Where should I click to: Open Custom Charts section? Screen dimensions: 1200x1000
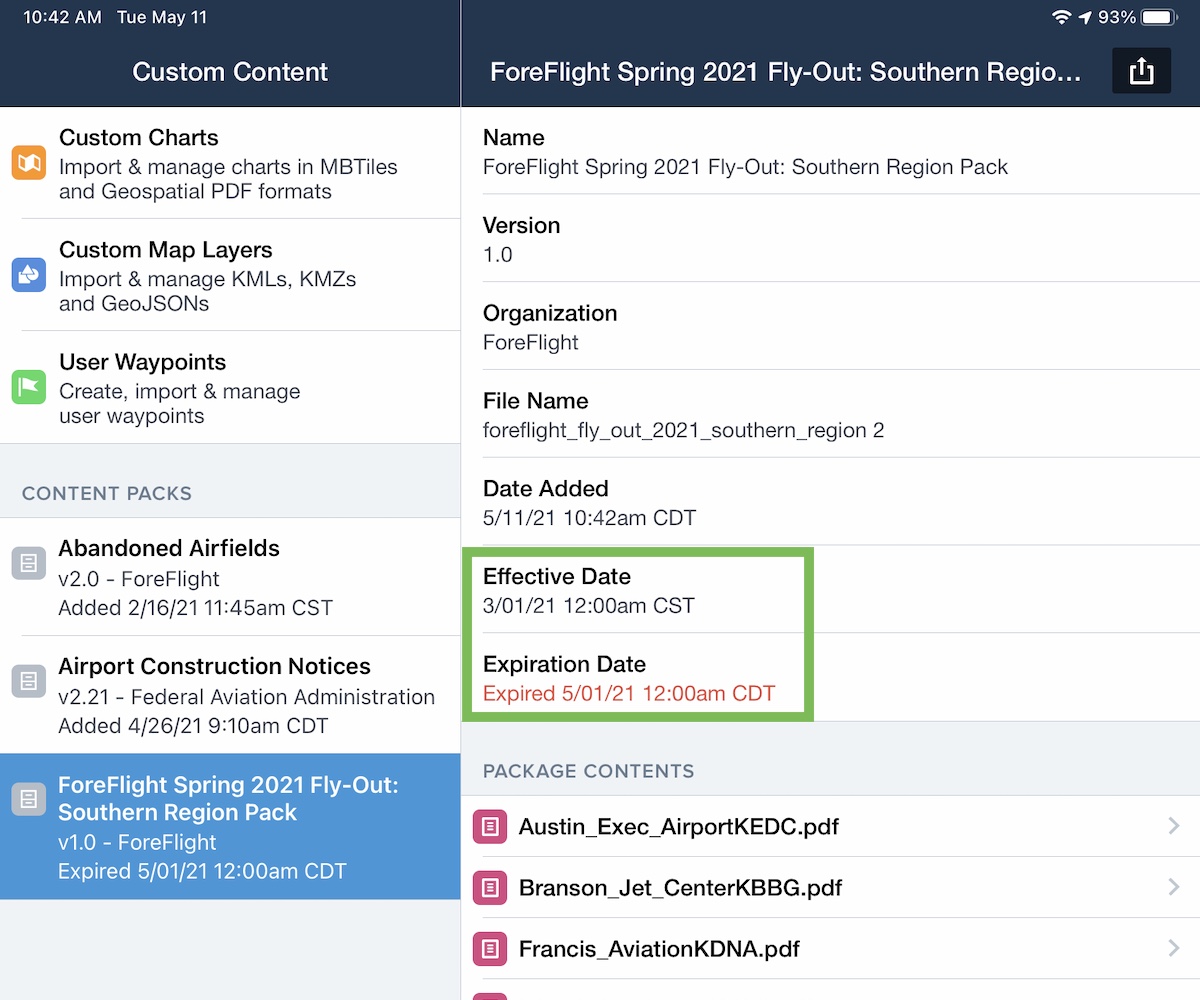click(x=230, y=163)
